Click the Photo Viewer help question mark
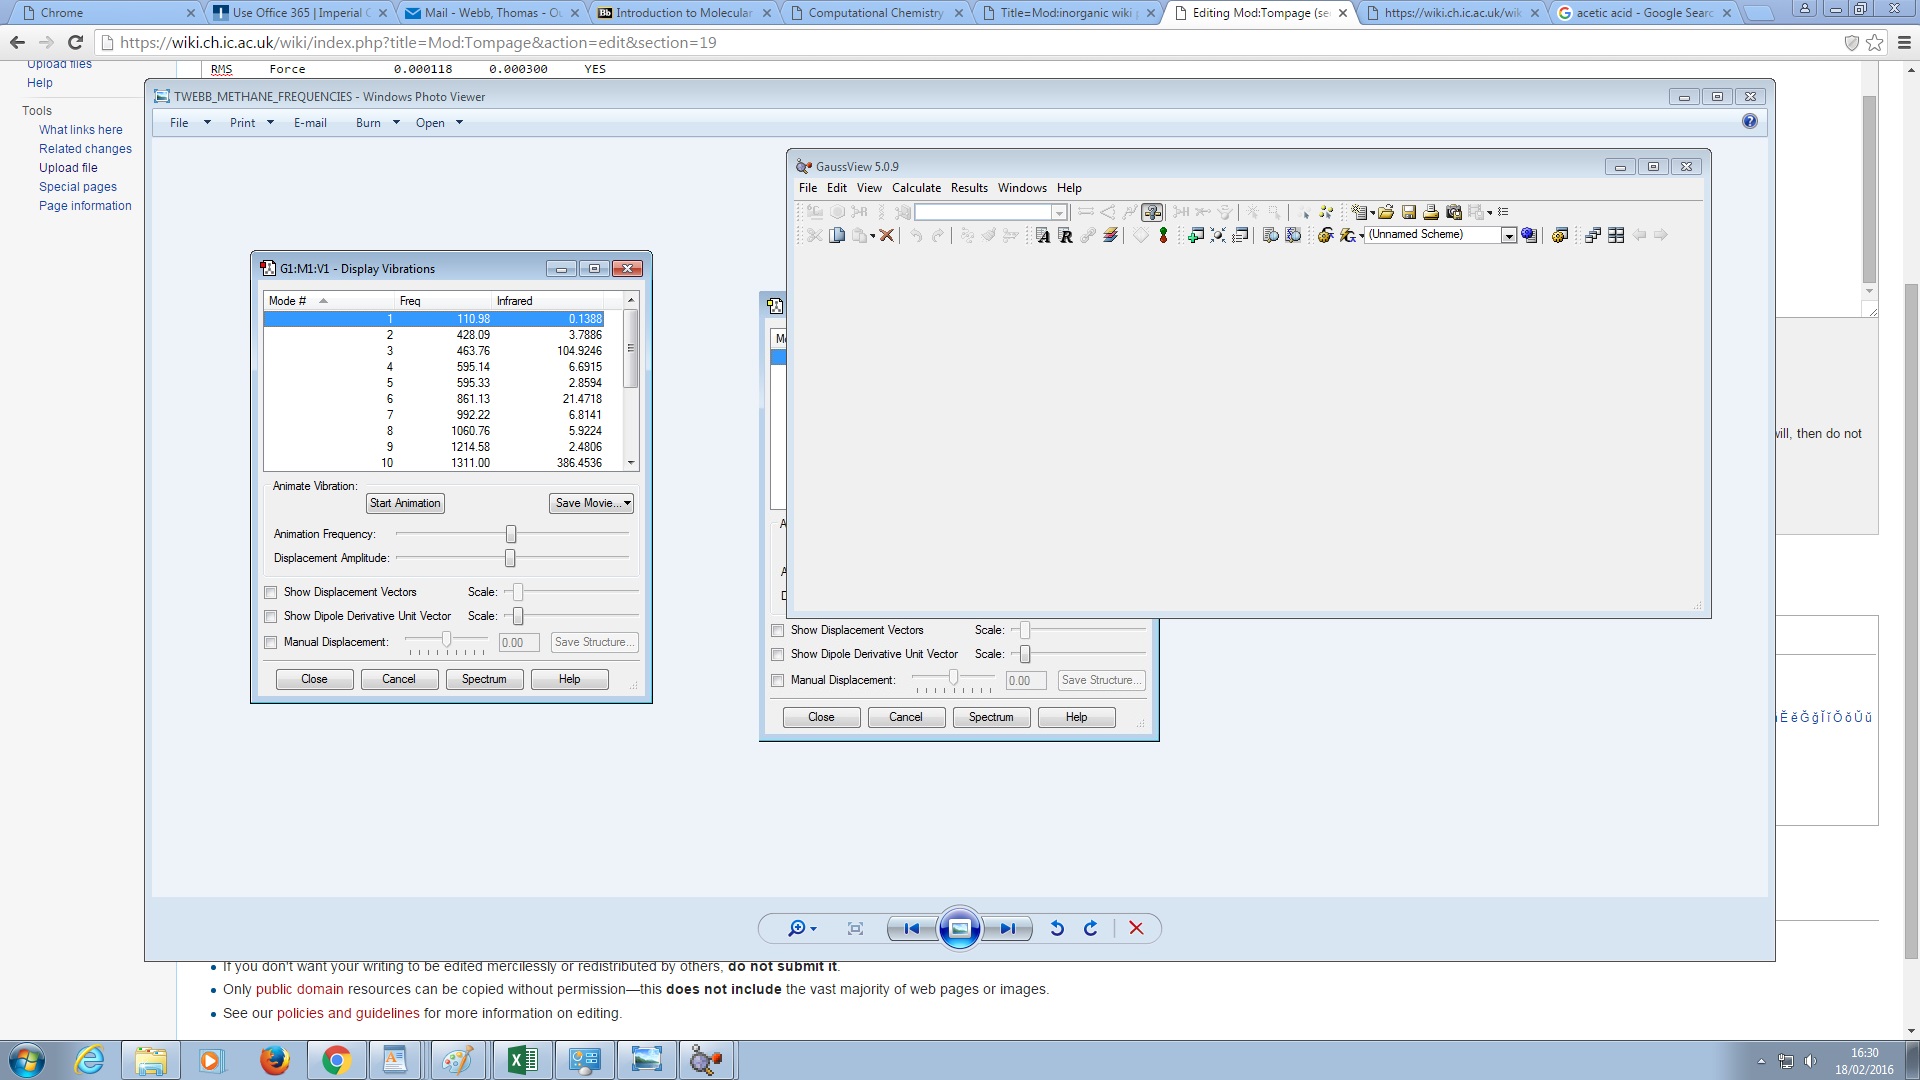 [1749, 121]
